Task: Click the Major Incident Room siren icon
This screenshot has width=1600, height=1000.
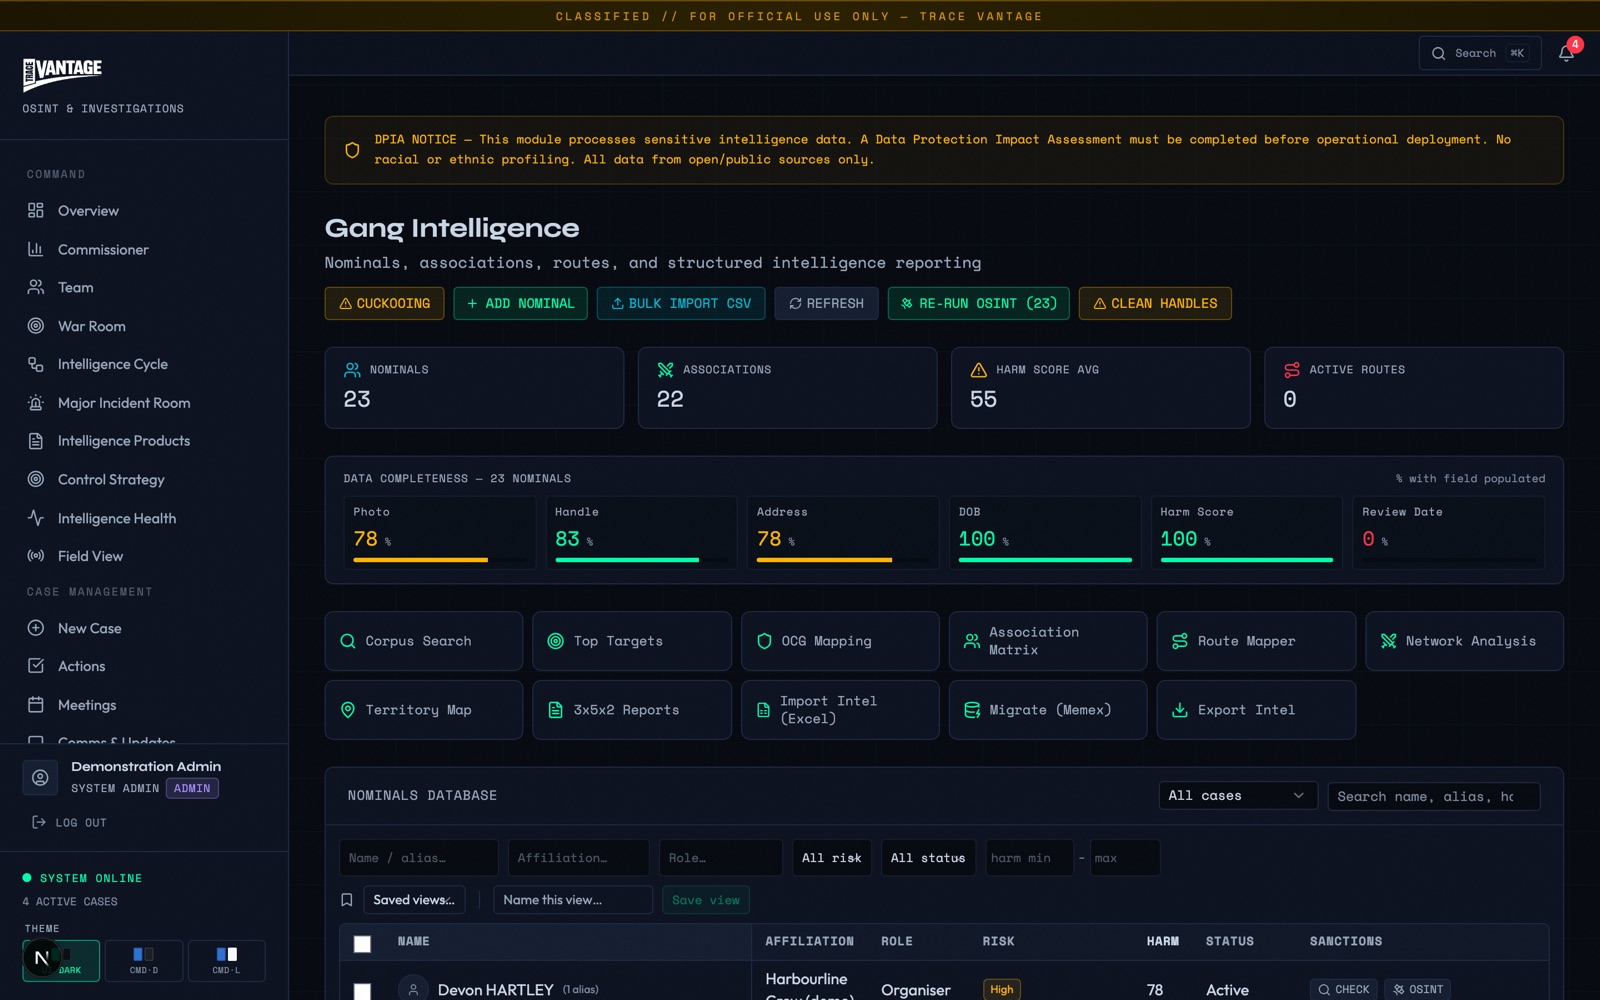Action: click(x=36, y=403)
